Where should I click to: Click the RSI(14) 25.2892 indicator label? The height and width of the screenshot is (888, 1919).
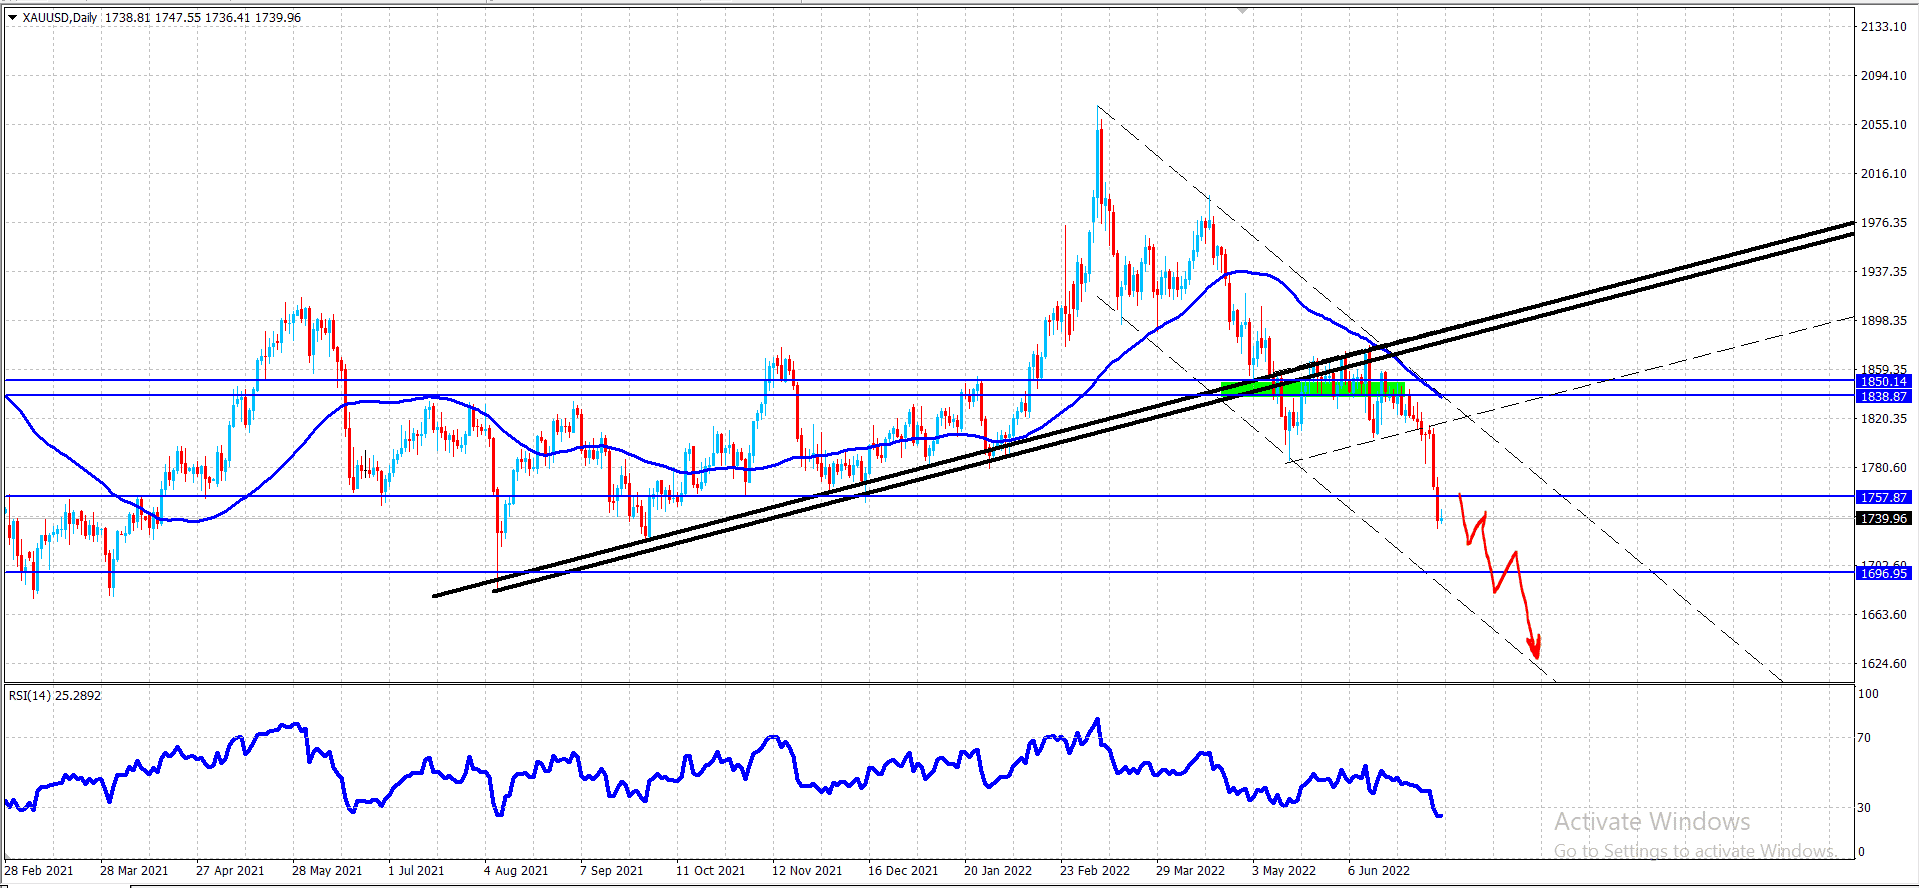pos(55,695)
